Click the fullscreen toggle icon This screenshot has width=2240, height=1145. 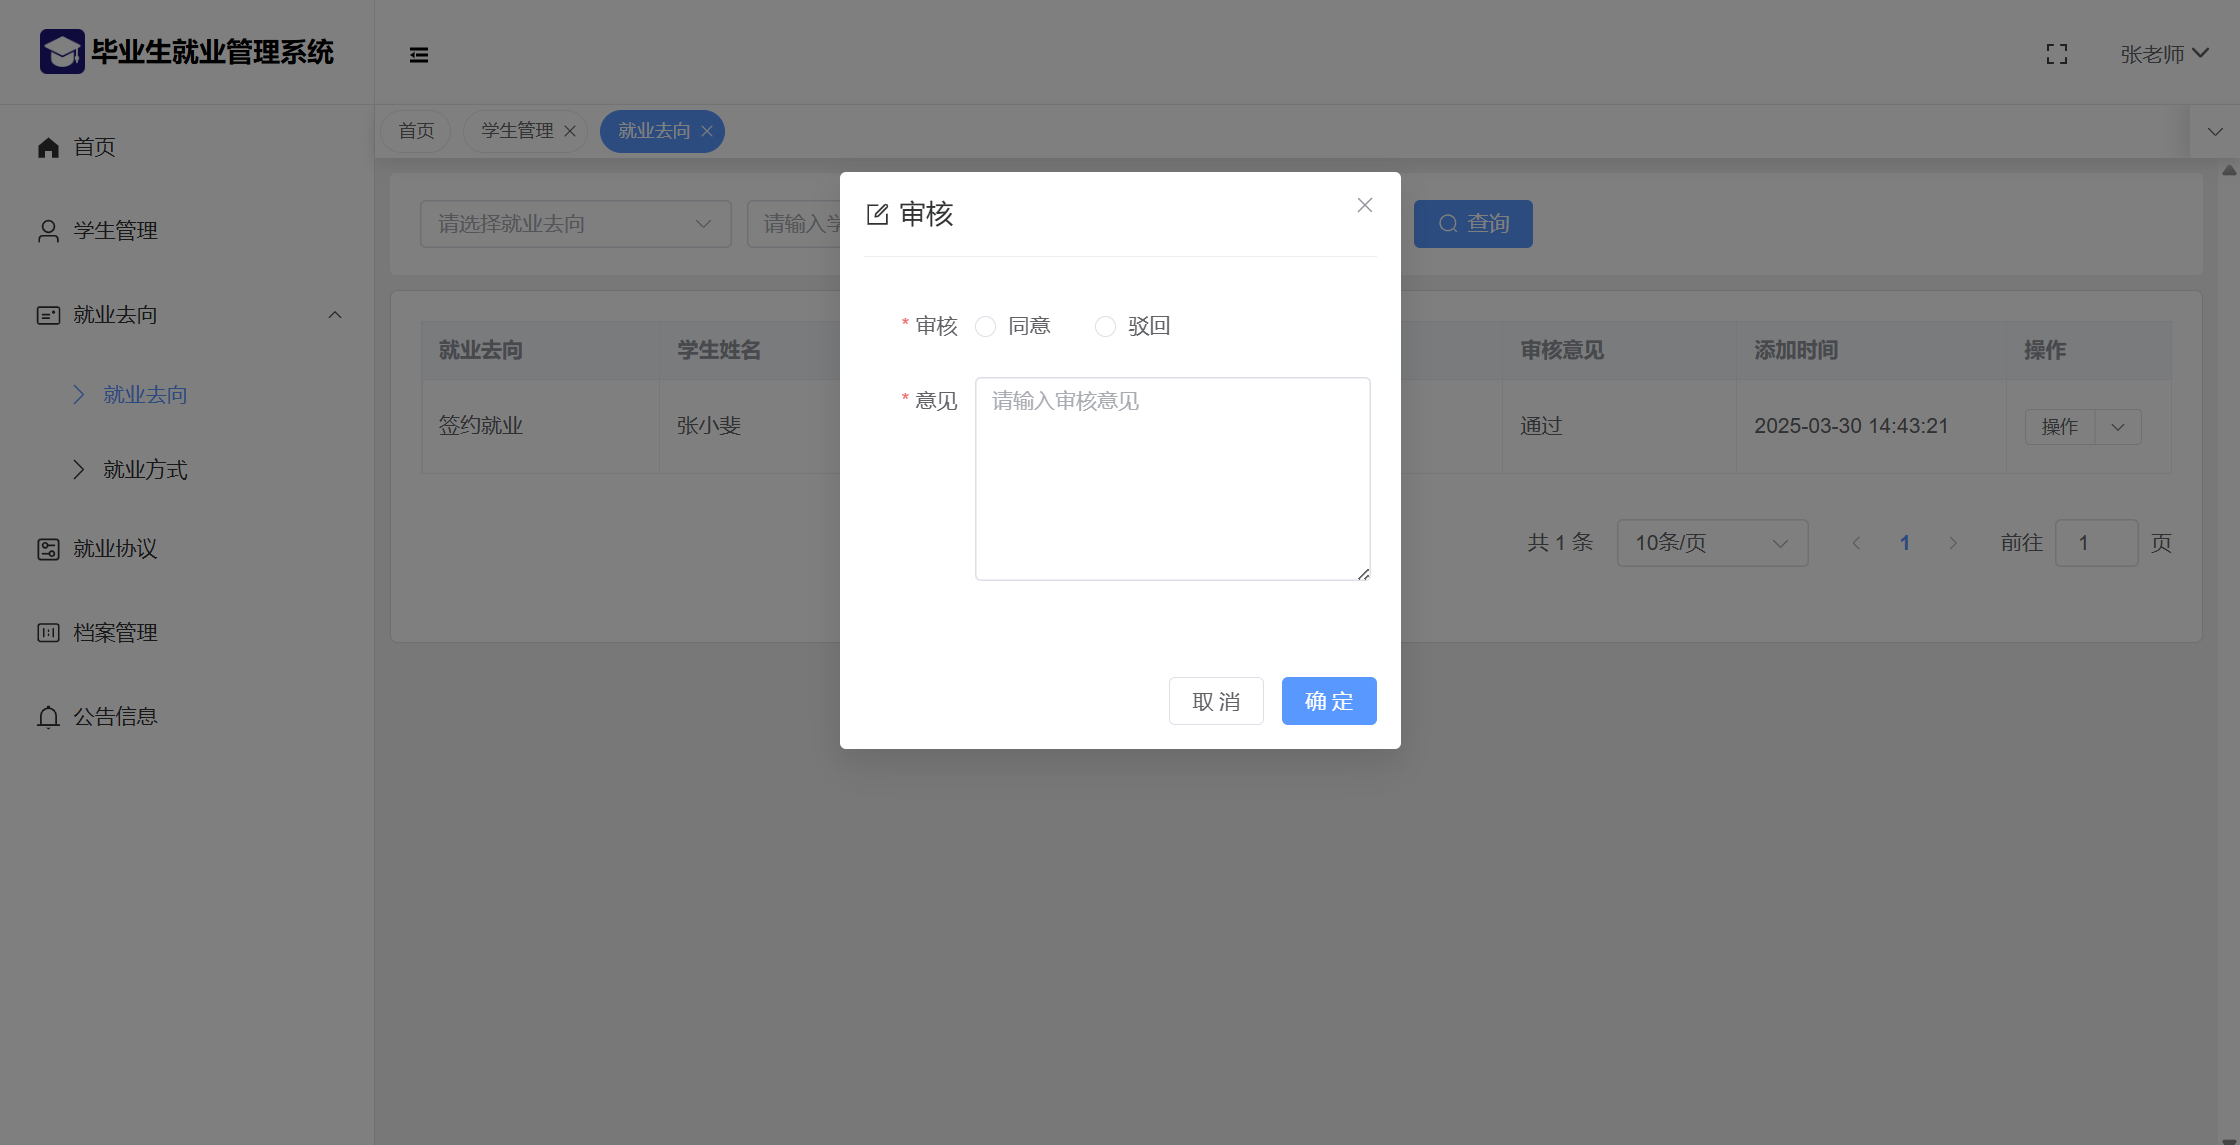(2056, 54)
